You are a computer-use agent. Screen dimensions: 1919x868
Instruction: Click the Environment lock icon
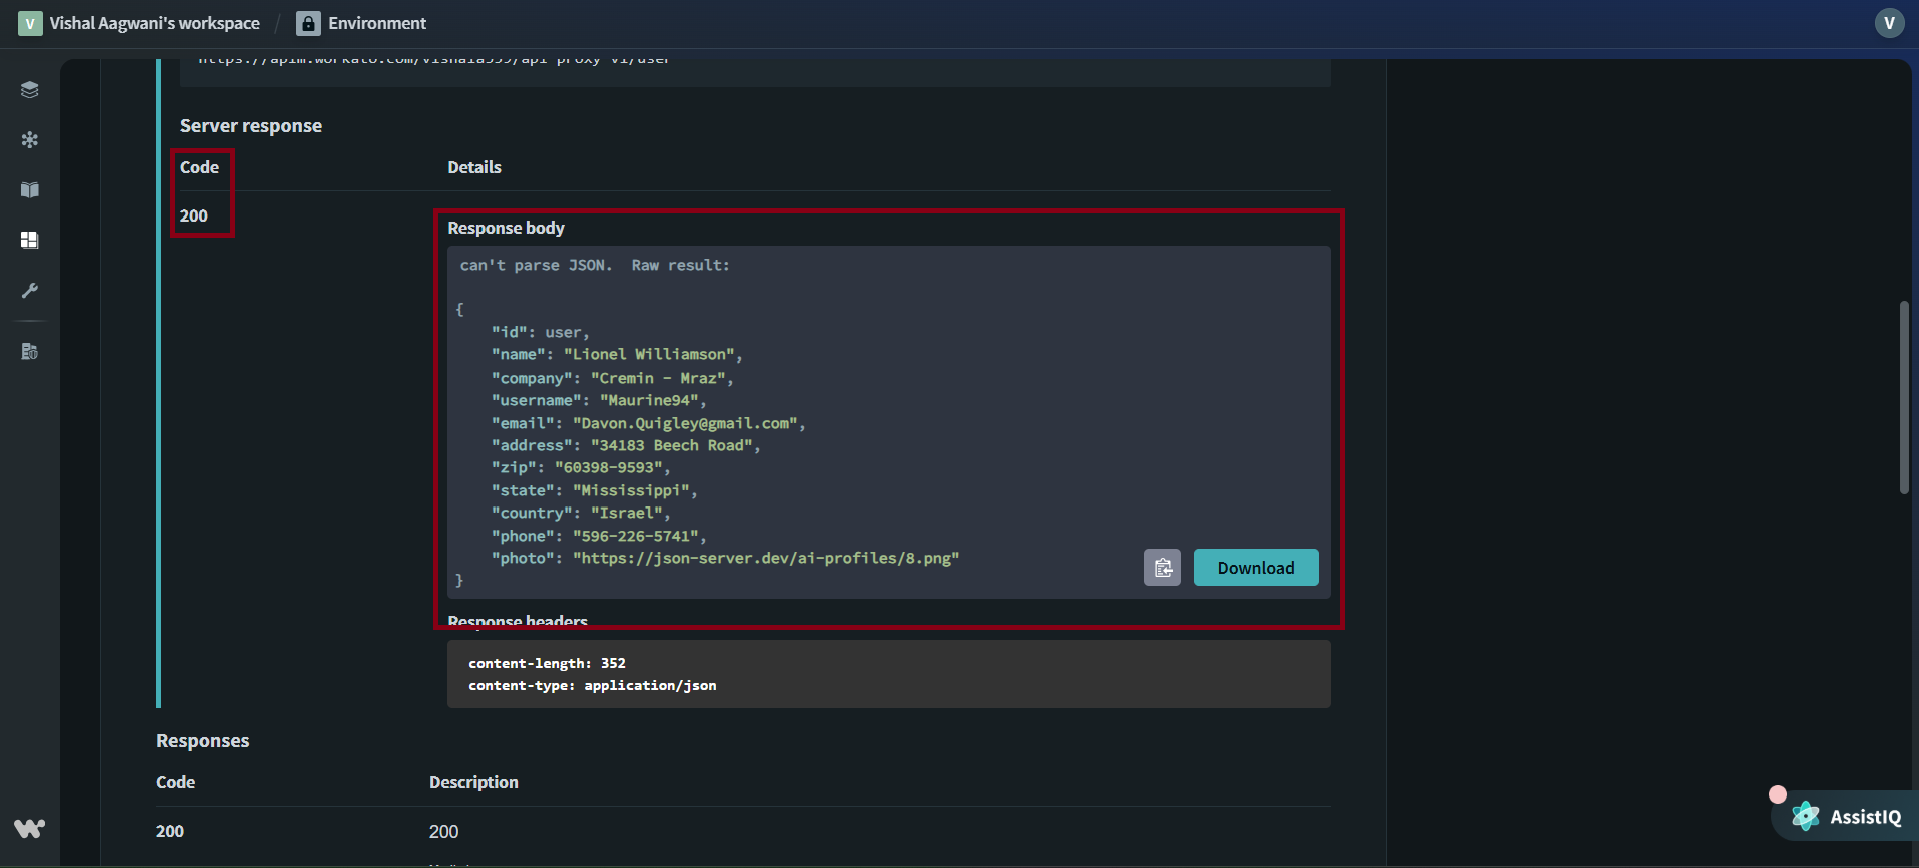pyautogui.click(x=309, y=23)
